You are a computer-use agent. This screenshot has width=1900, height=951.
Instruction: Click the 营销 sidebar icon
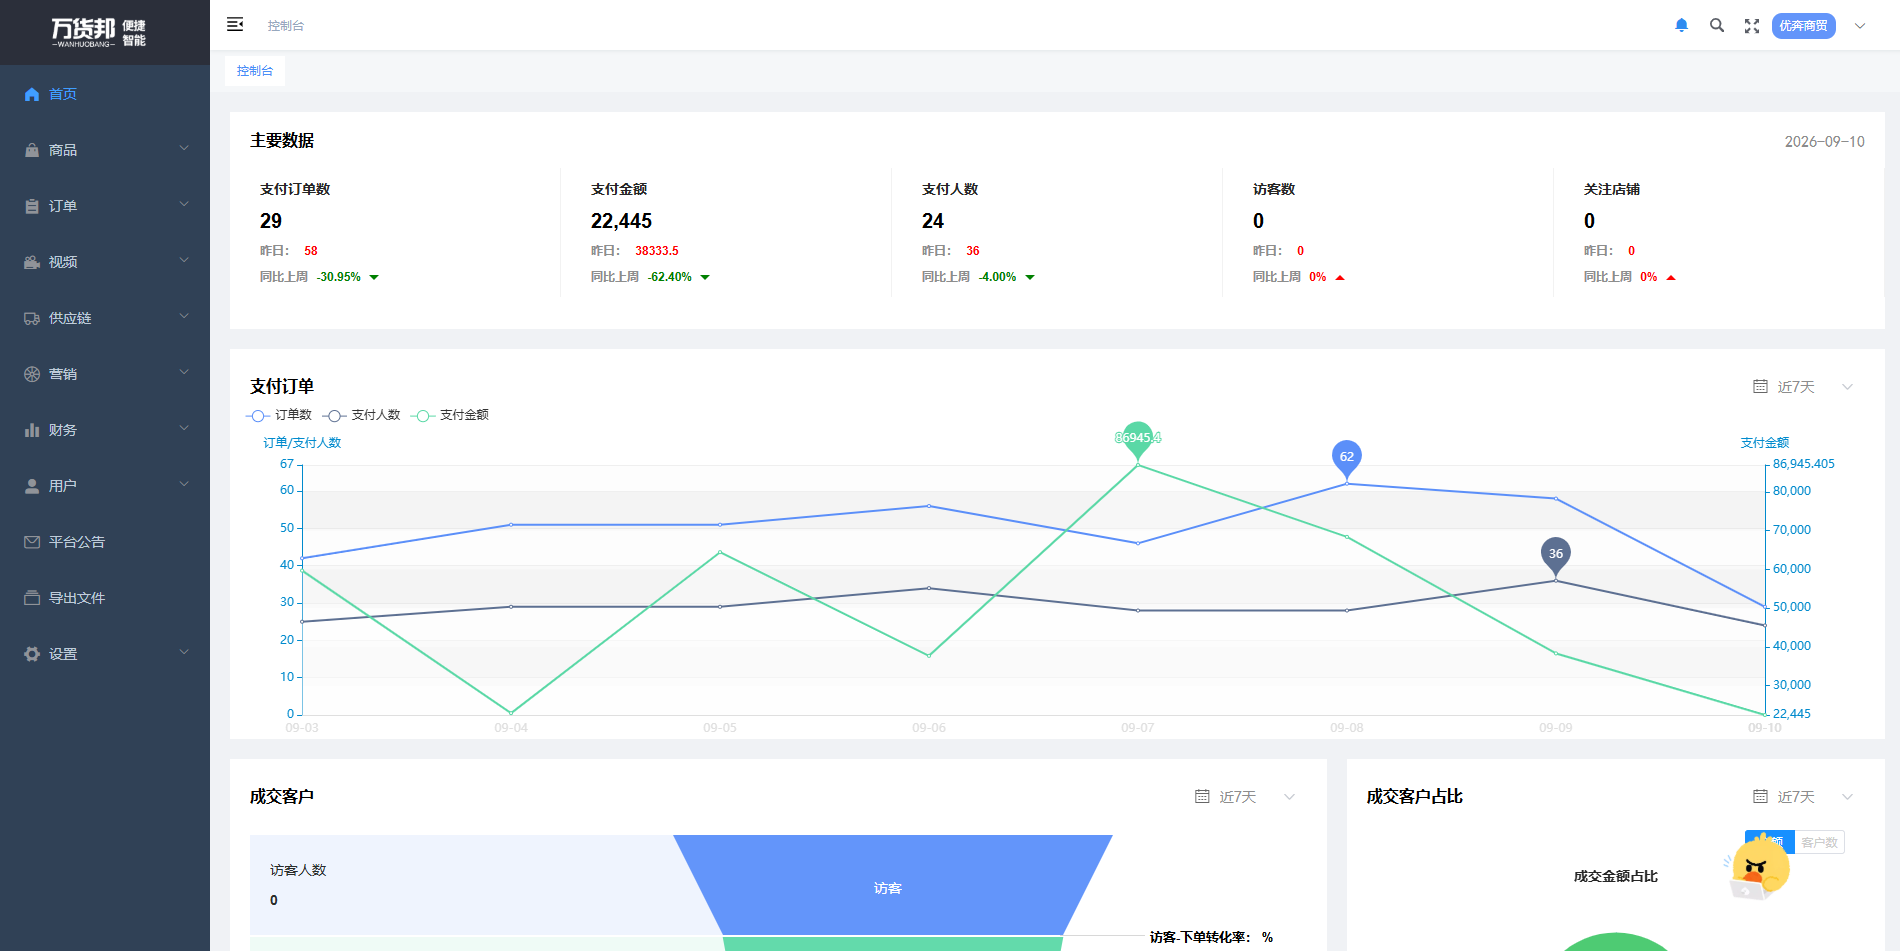(x=32, y=374)
